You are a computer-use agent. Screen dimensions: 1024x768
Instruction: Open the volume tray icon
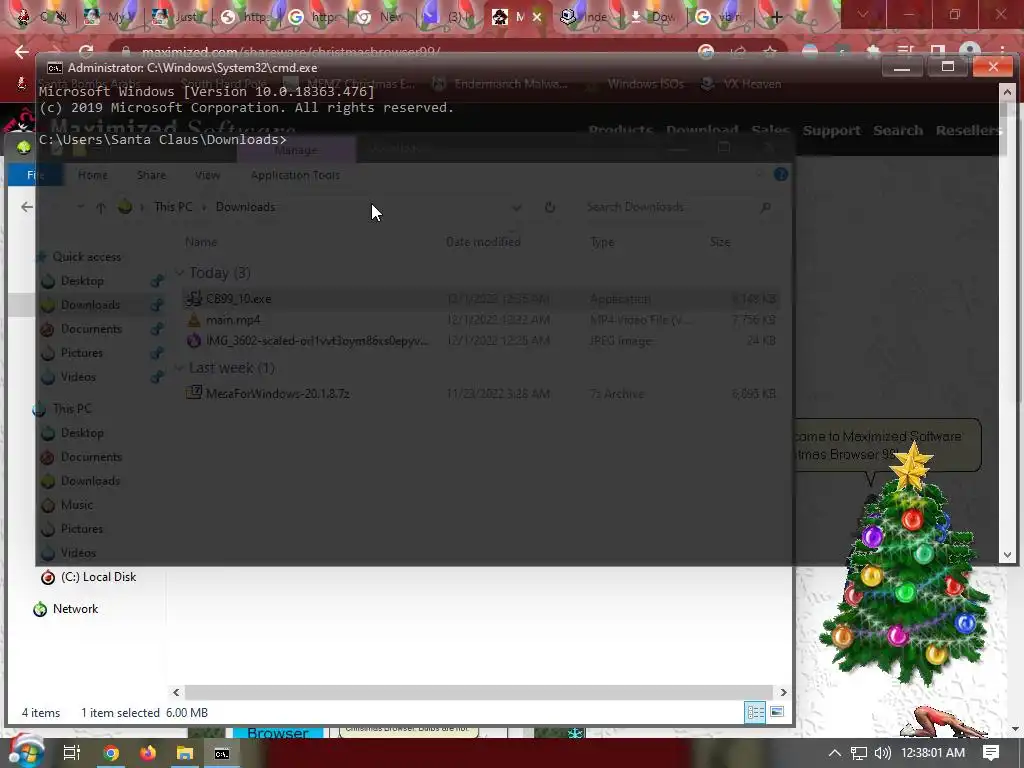pyautogui.click(x=882, y=753)
